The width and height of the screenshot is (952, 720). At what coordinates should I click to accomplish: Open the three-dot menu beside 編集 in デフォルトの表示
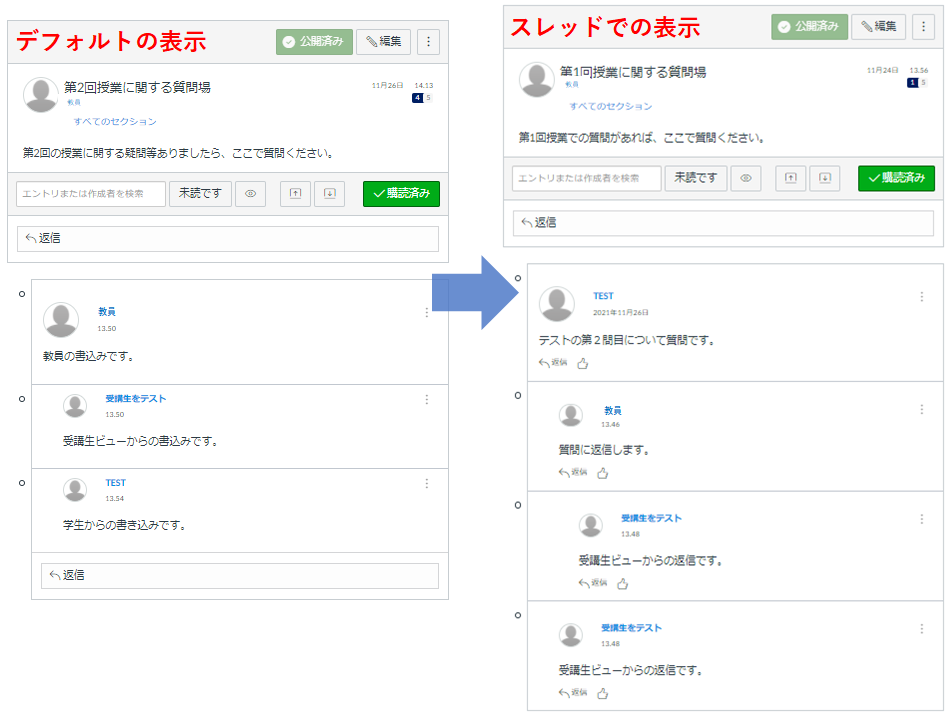coord(428,41)
